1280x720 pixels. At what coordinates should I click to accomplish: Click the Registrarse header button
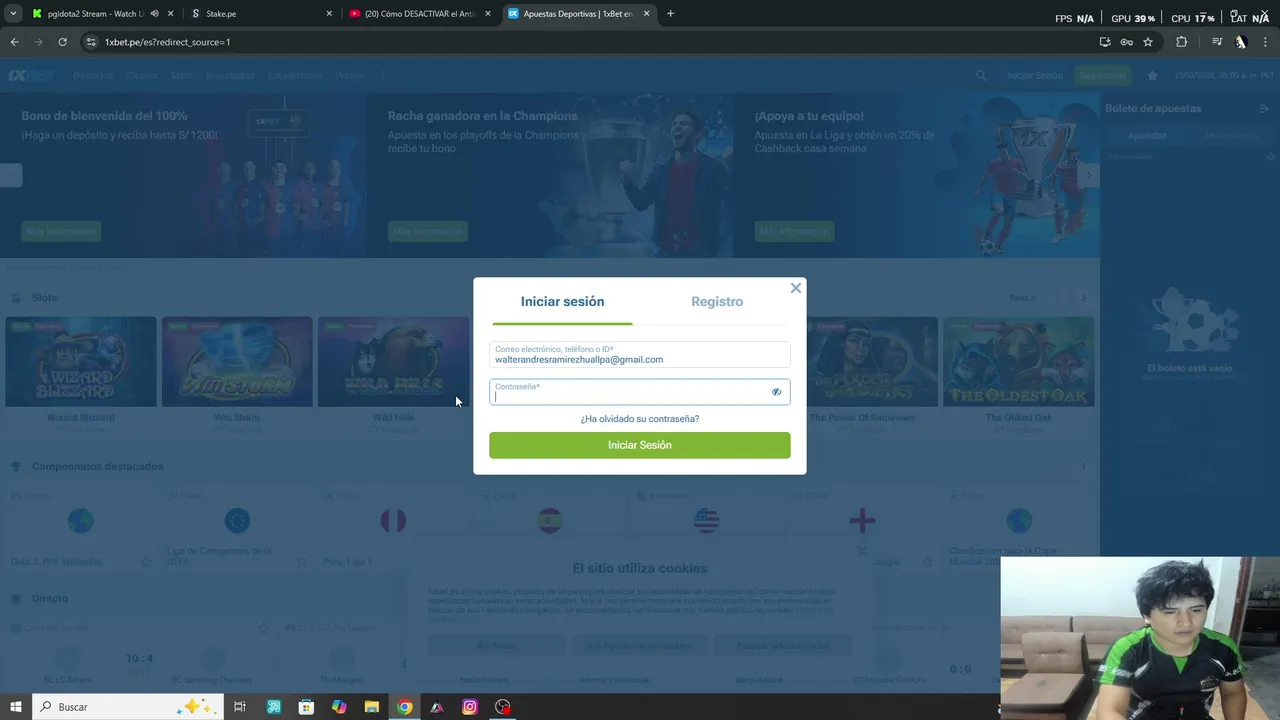click(1102, 76)
